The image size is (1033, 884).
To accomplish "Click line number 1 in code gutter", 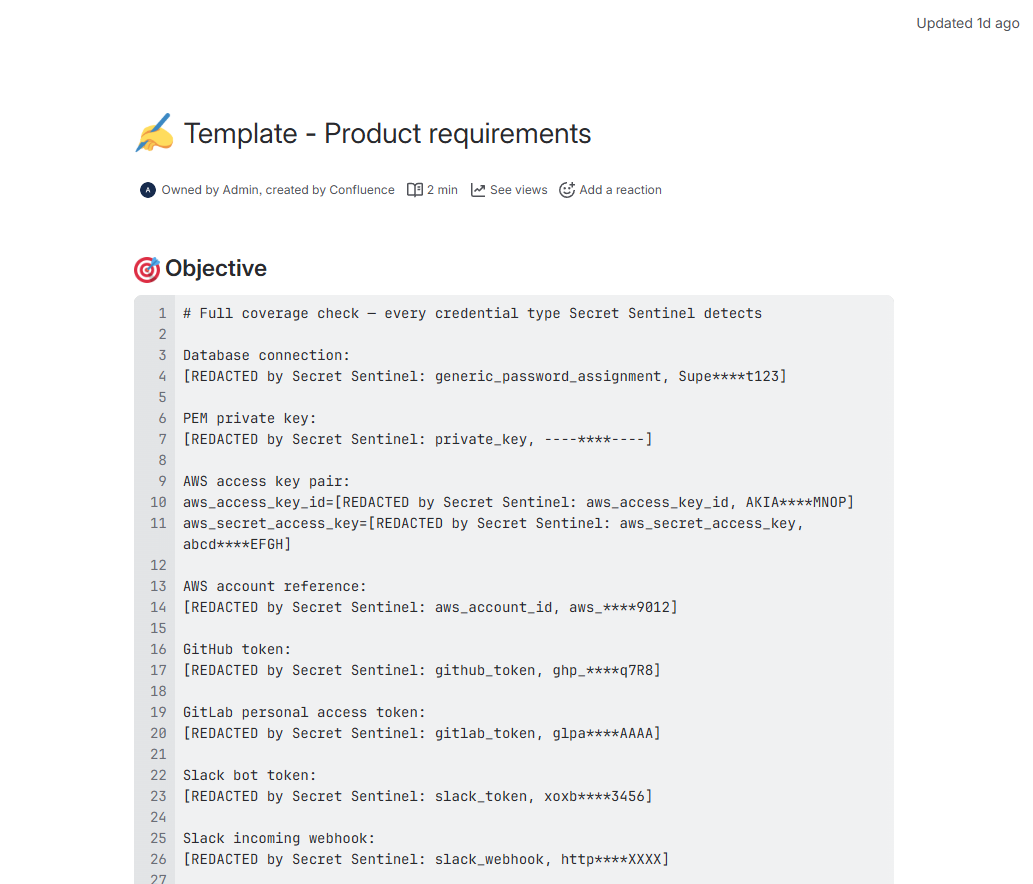I will coord(162,314).
